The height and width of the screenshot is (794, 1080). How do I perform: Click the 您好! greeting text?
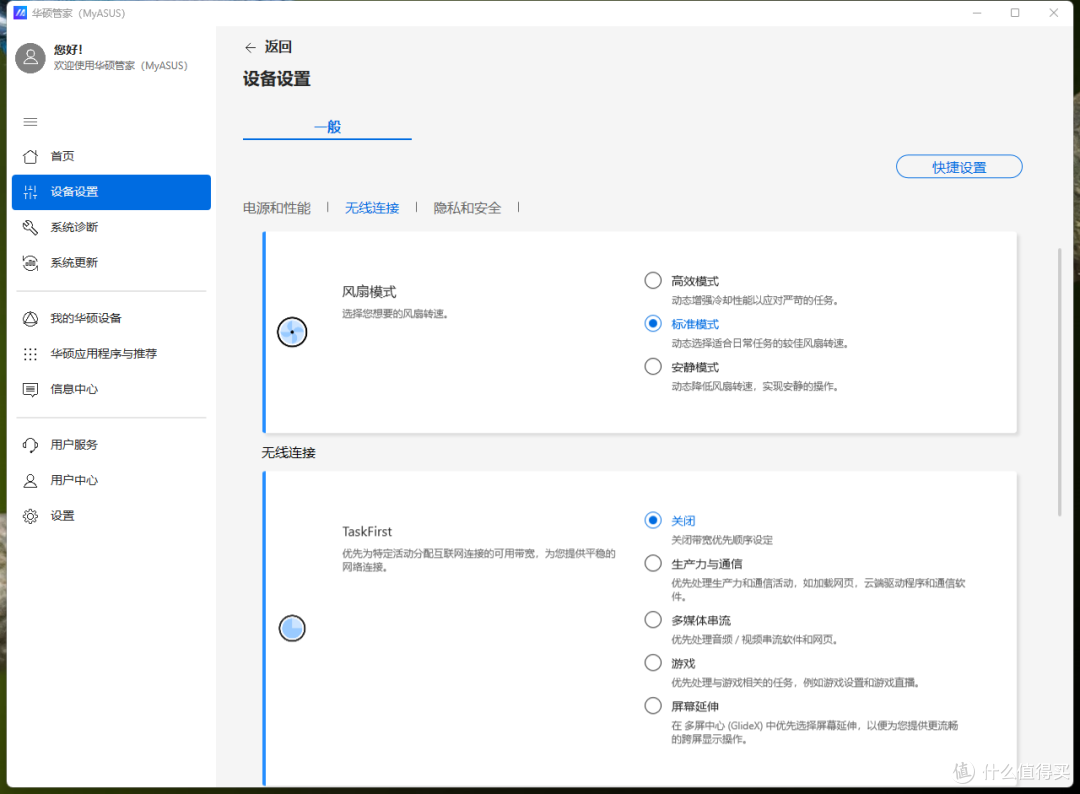[x=68, y=50]
